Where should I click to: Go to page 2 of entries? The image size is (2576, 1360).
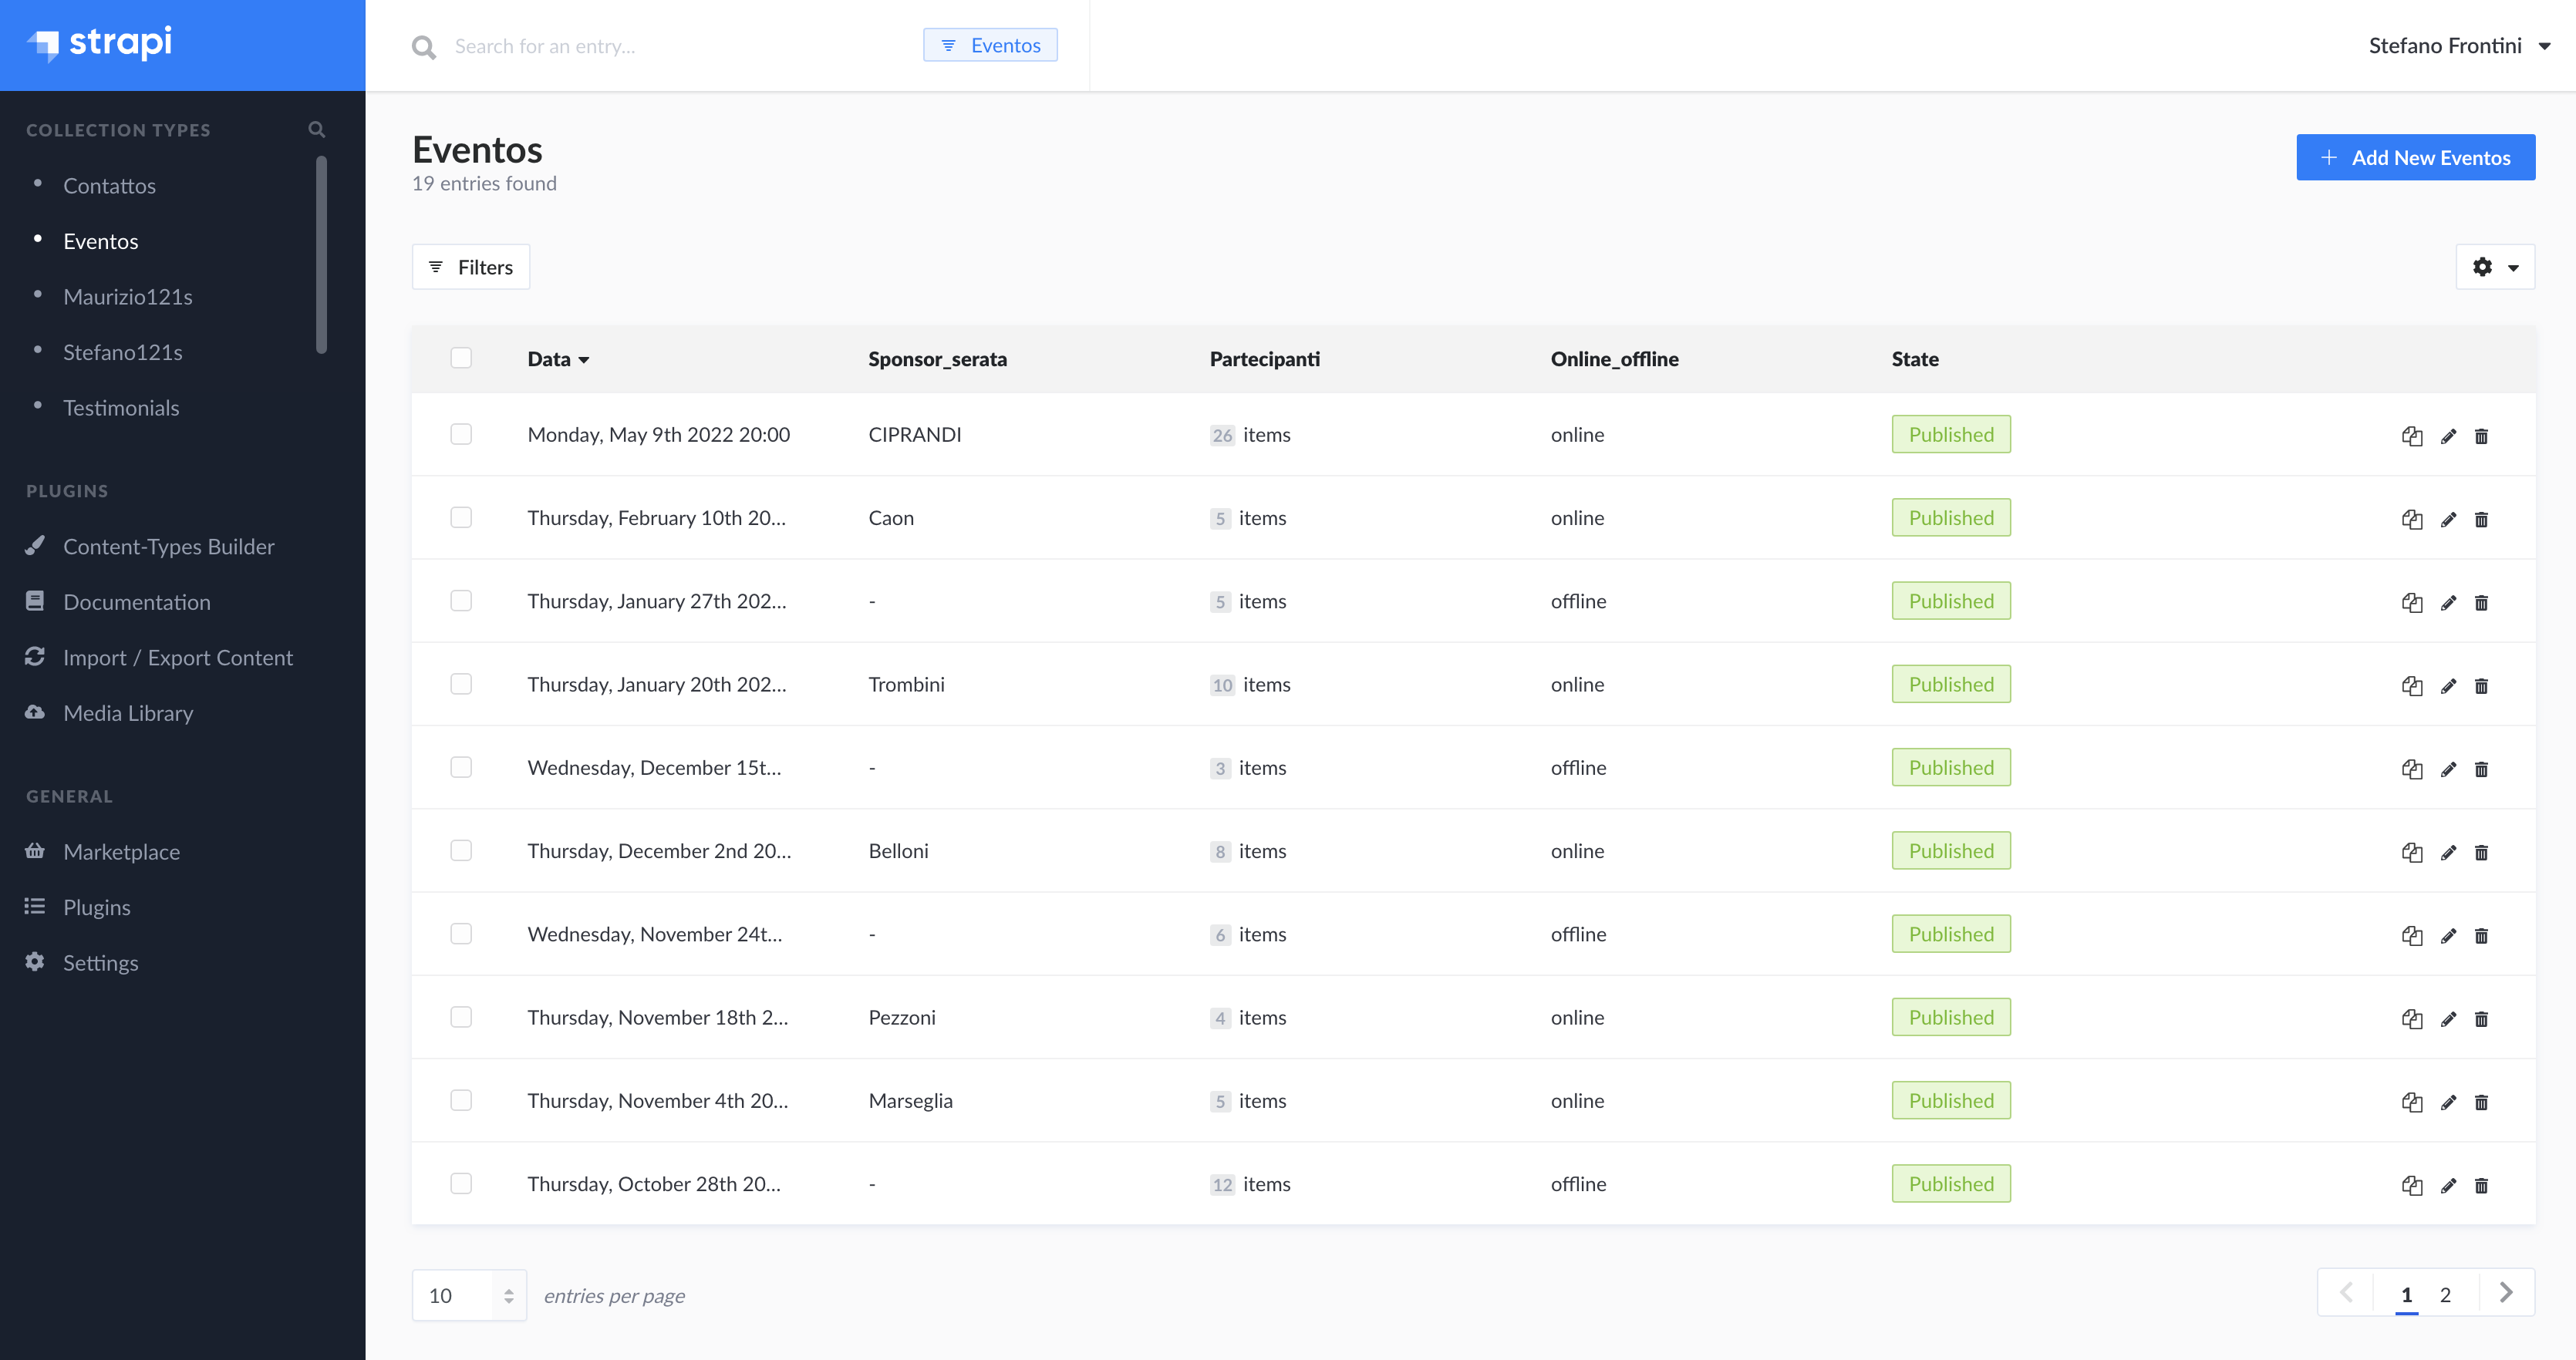tap(2446, 1293)
